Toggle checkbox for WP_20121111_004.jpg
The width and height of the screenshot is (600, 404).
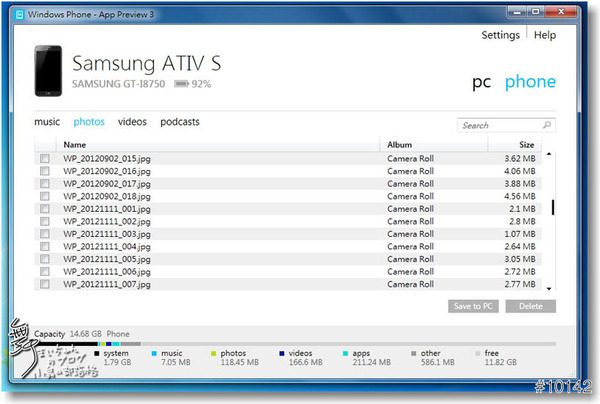click(45, 247)
